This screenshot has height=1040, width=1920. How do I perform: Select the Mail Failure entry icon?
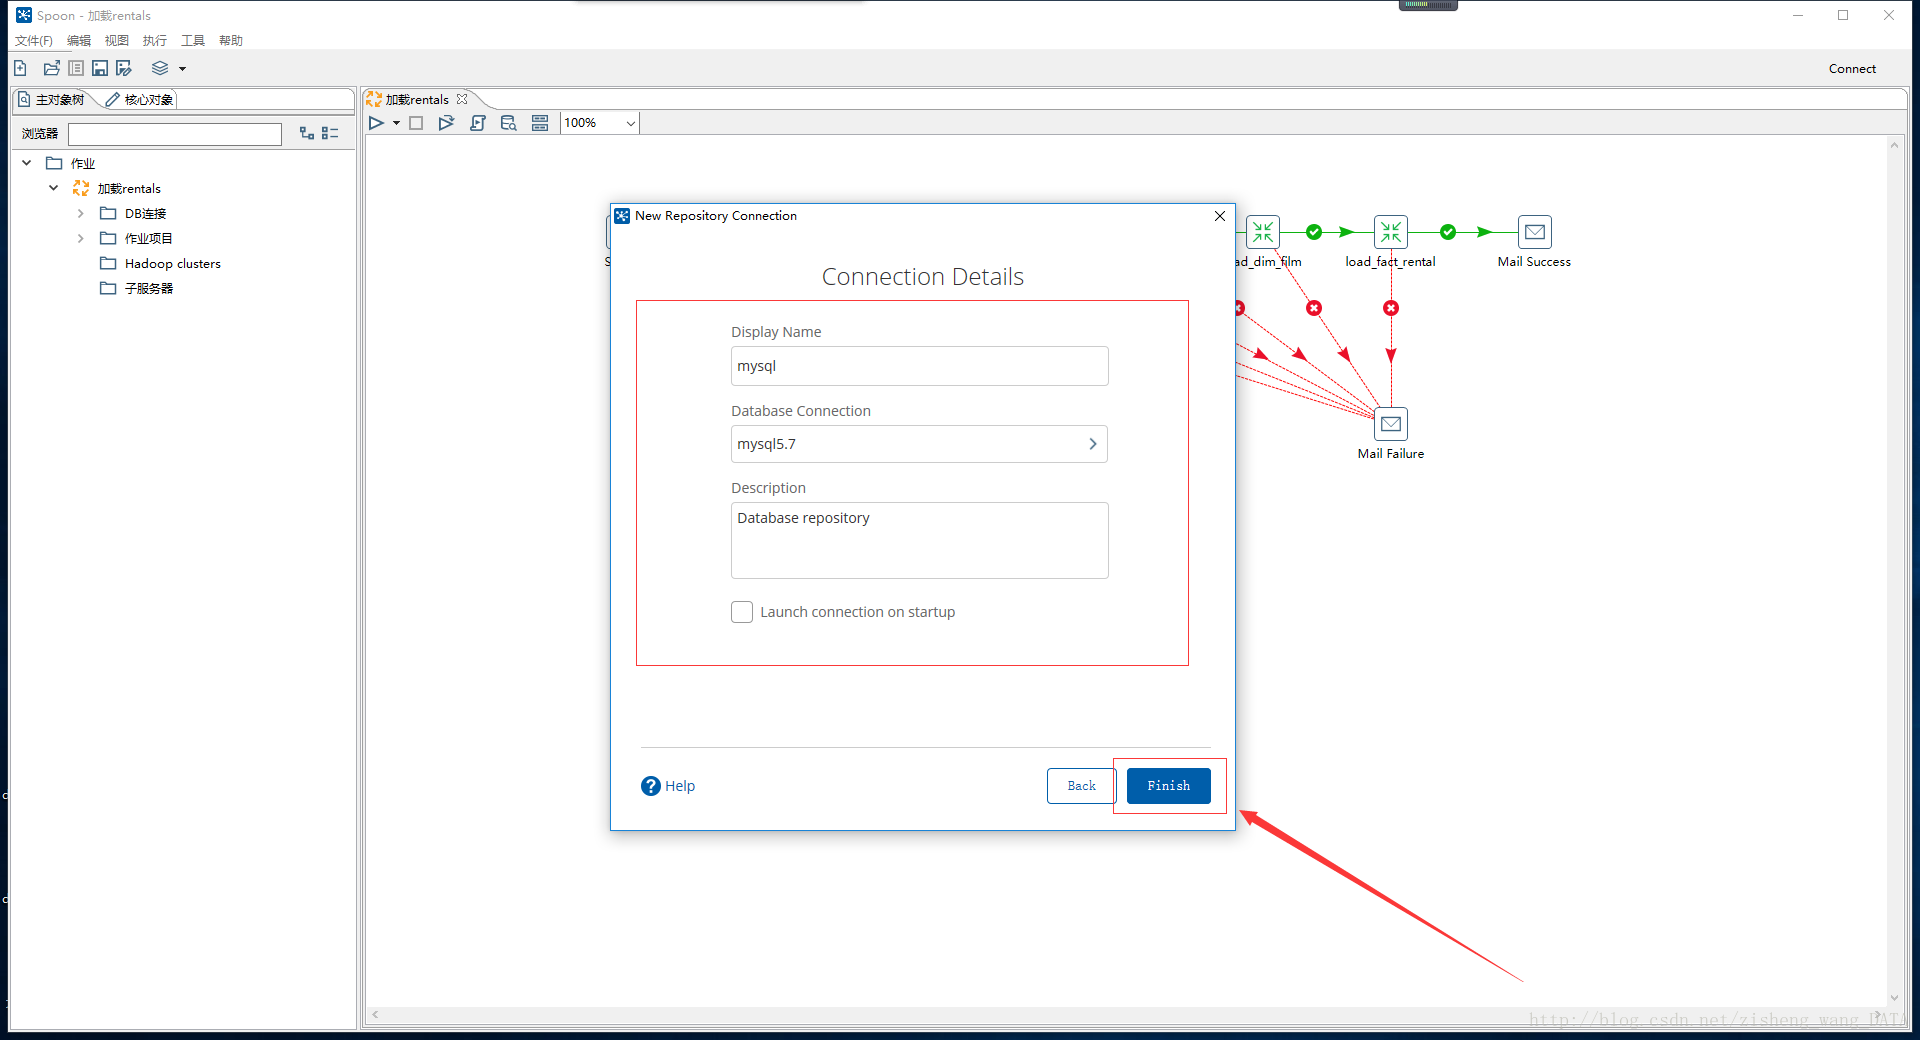(x=1391, y=424)
